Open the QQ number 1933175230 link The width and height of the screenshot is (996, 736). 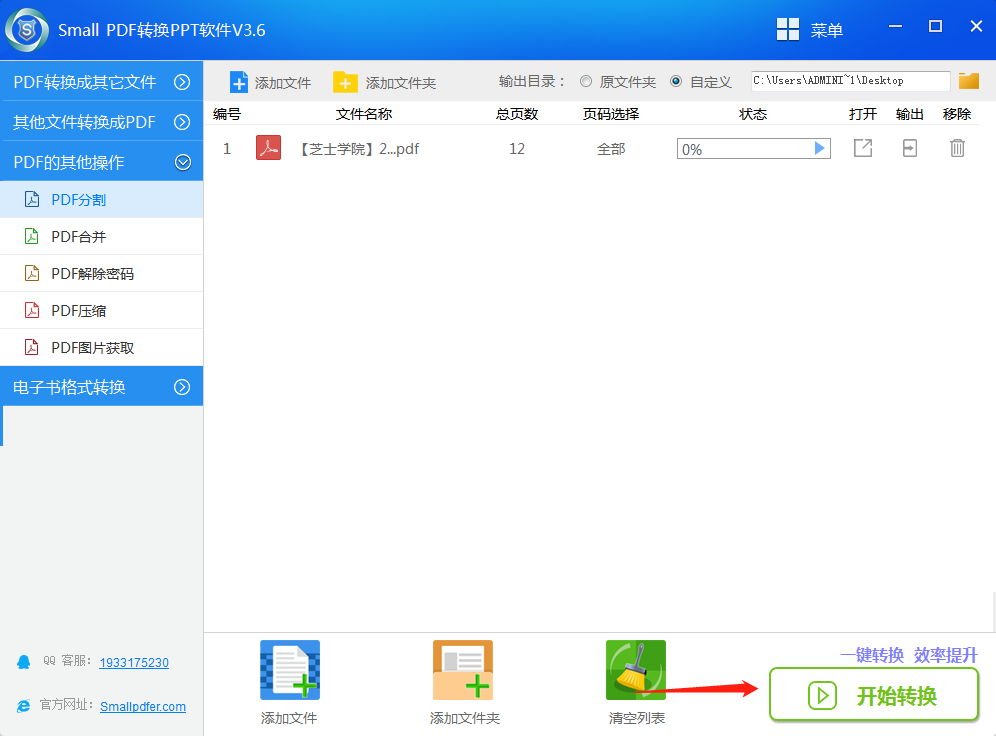click(134, 662)
